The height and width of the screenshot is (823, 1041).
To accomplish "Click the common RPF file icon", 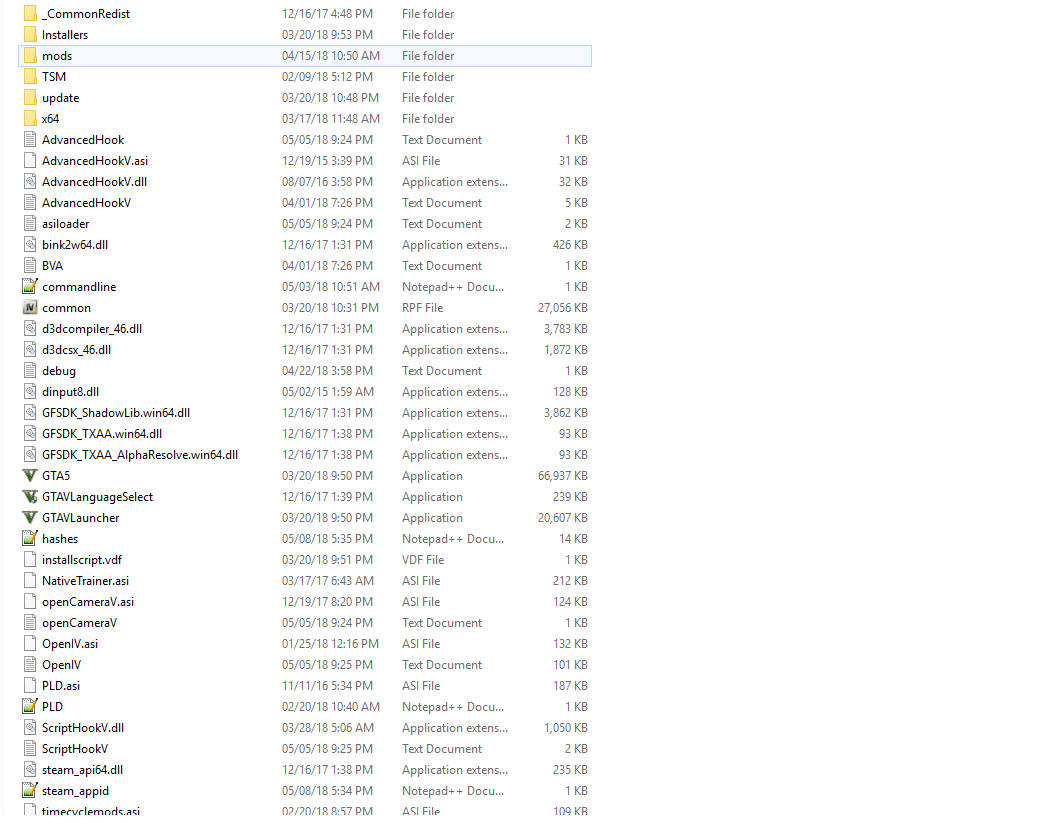I will point(30,308).
